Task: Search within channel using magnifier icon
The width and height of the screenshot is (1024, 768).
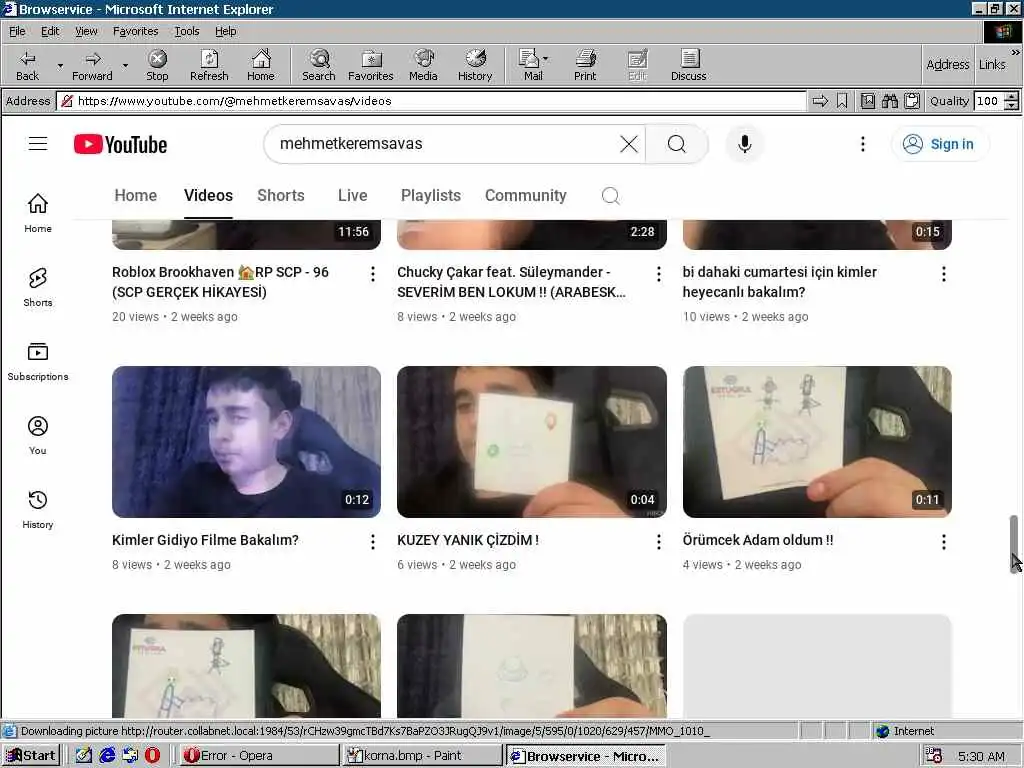Action: pyautogui.click(x=611, y=195)
